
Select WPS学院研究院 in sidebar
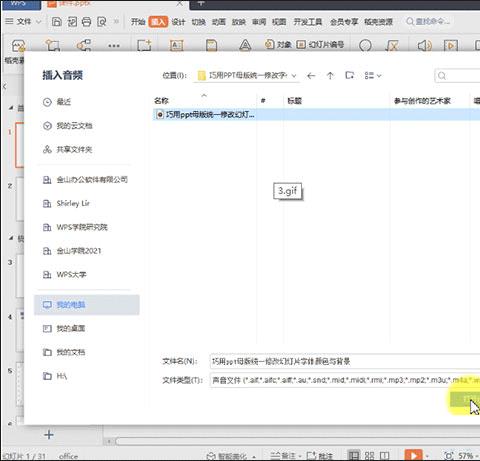coord(75,227)
